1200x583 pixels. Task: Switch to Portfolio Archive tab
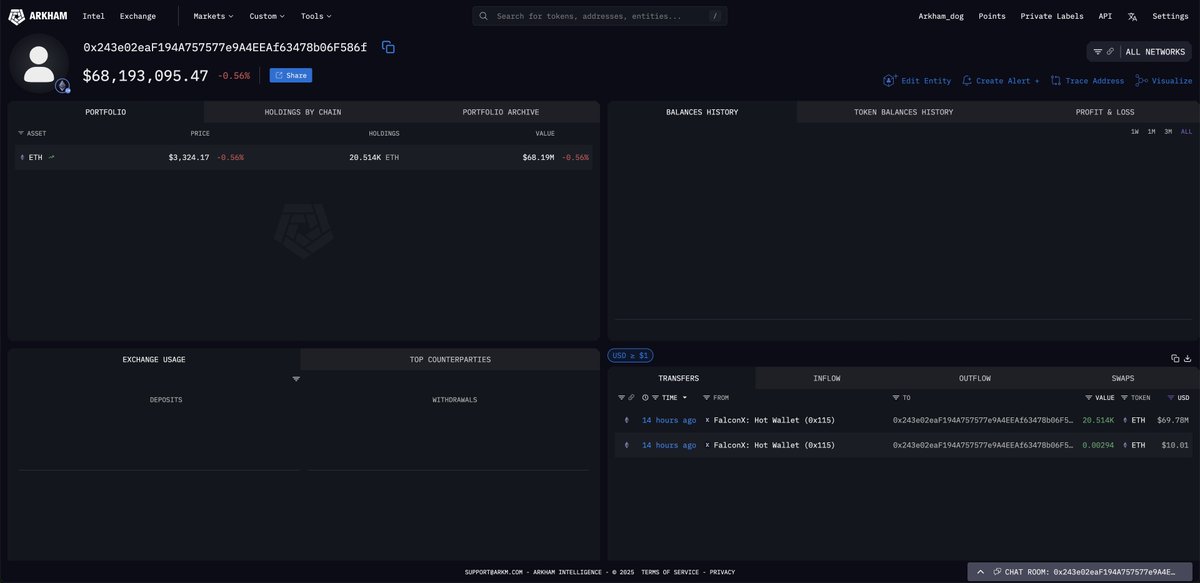click(500, 112)
